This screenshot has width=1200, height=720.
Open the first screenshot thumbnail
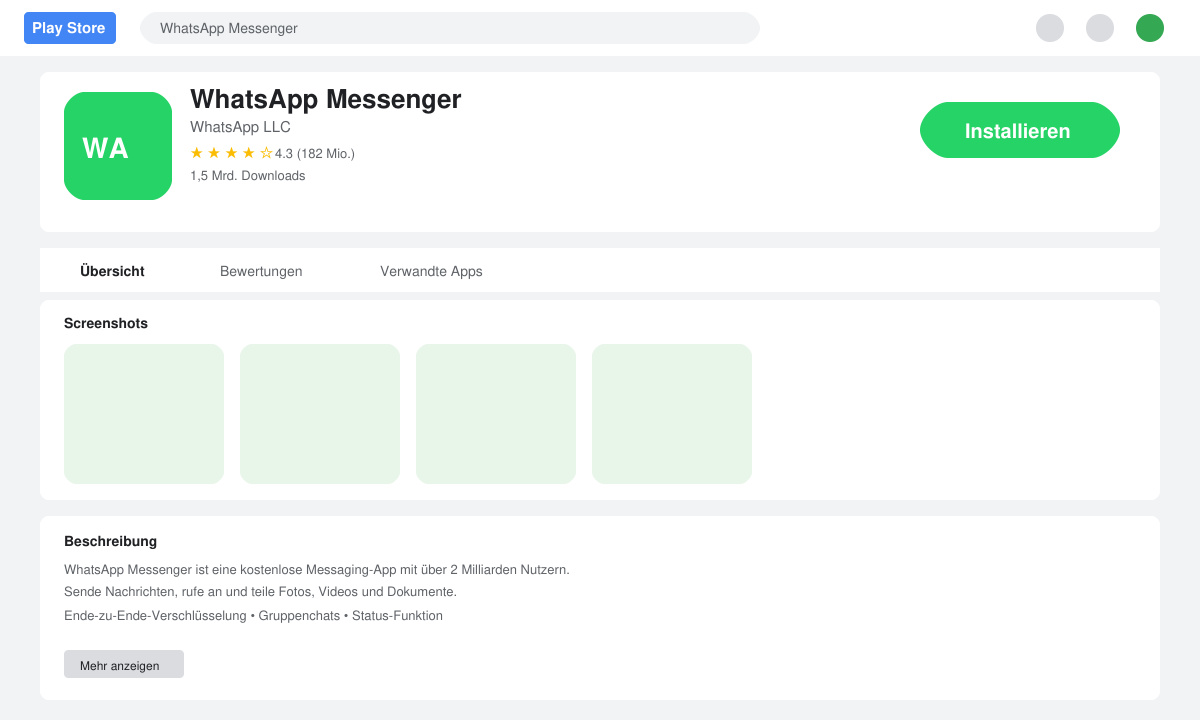[x=144, y=414]
